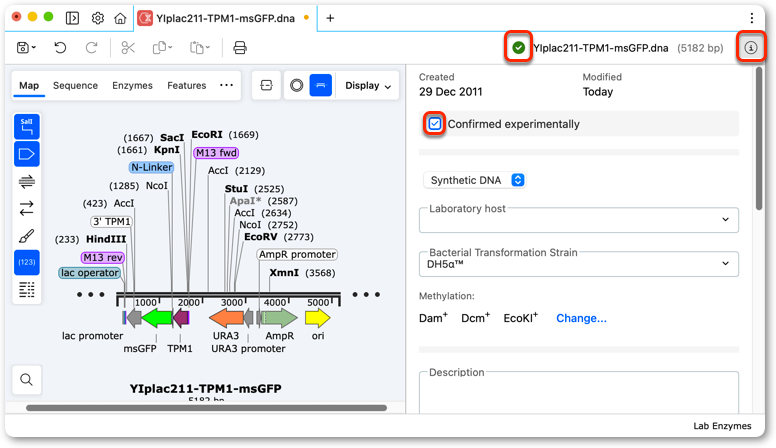Select the XmnI enzyme site label
The image size is (776, 448).
click(284, 273)
